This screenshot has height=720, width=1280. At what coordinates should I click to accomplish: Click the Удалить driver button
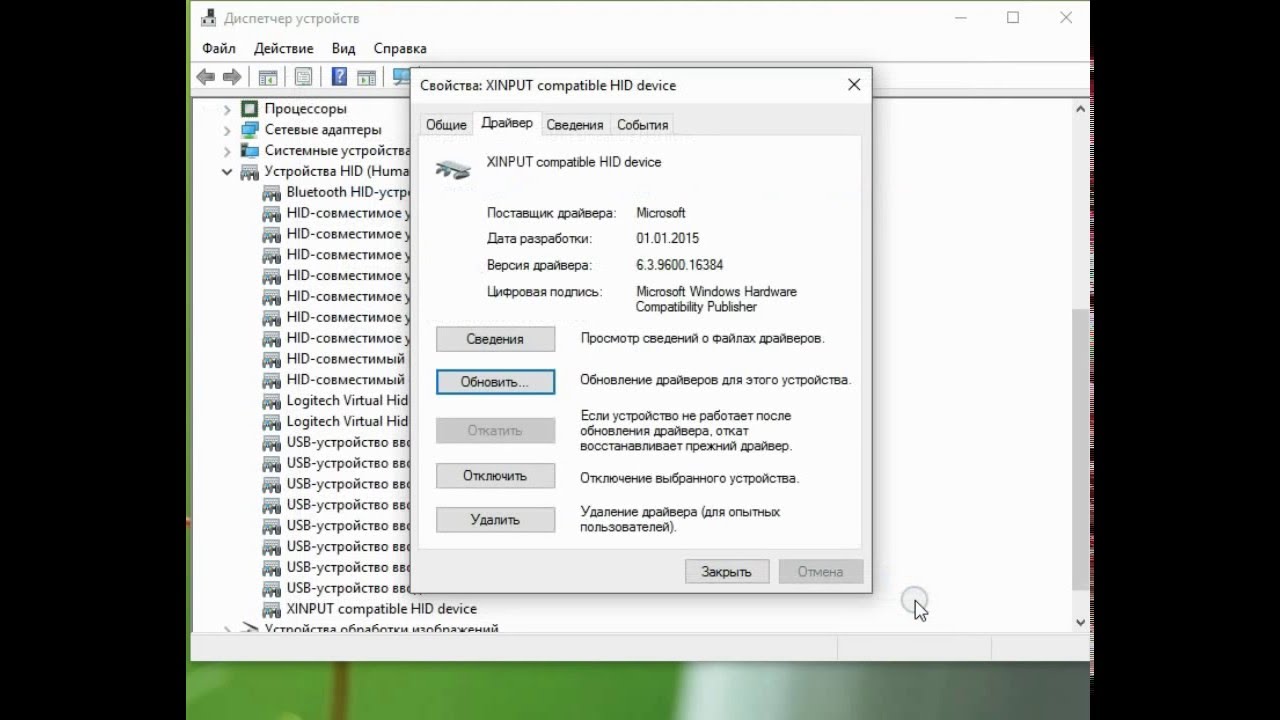click(x=495, y=520)
